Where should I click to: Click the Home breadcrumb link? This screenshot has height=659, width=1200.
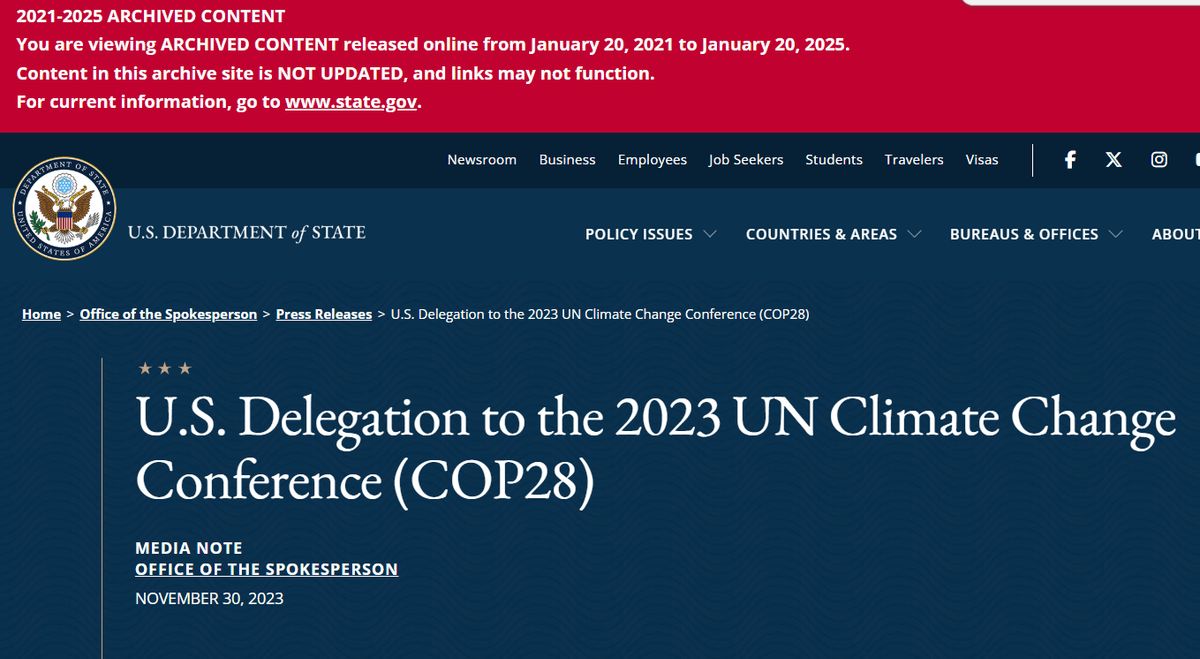click(x=41, y=314)
